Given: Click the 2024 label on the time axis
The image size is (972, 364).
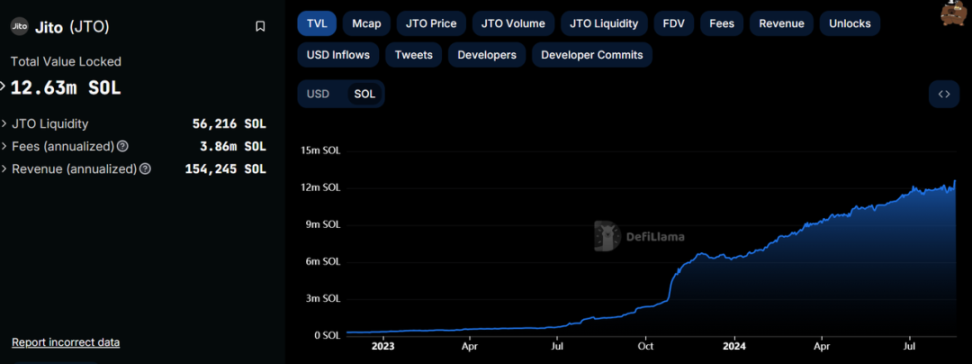Looking at the screenshot, I should pos(734,347).
